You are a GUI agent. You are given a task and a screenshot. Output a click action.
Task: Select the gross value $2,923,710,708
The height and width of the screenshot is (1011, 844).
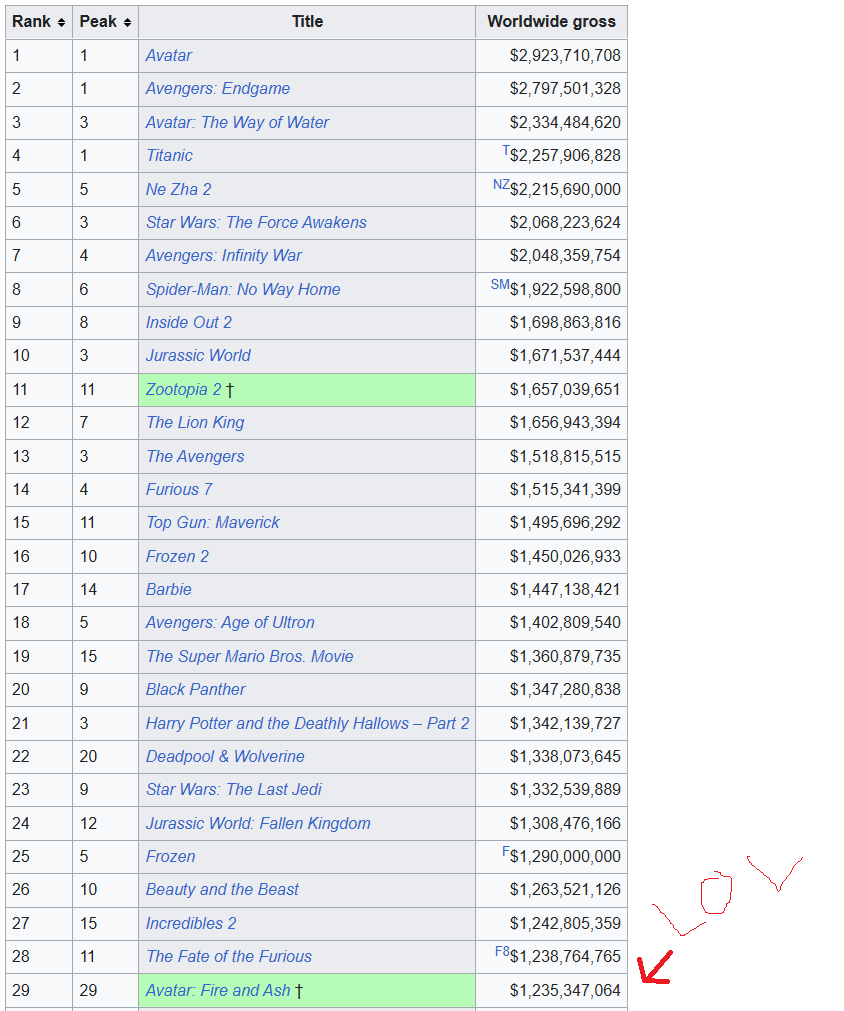565,55
